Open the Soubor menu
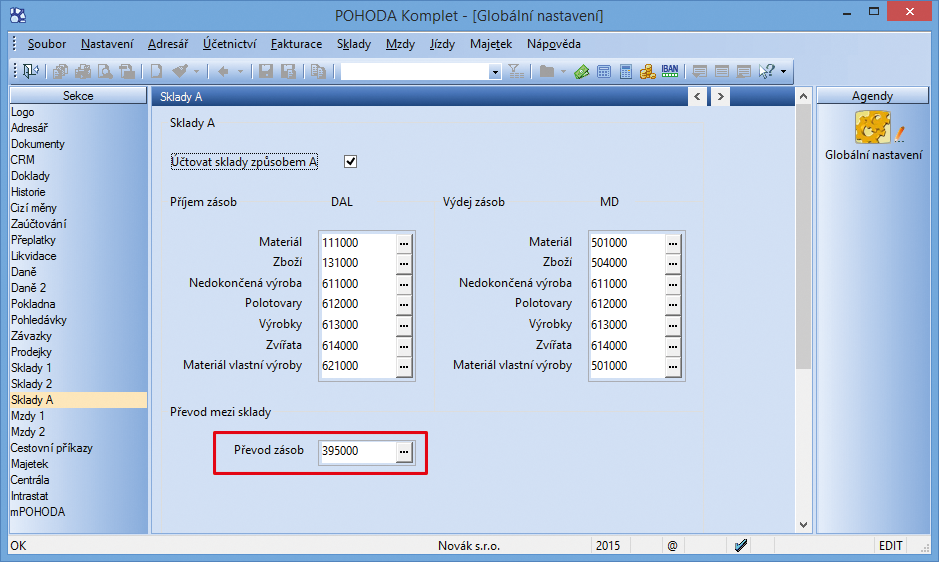The height and width of the screenshot is (562, 939). tap(47, 44)
